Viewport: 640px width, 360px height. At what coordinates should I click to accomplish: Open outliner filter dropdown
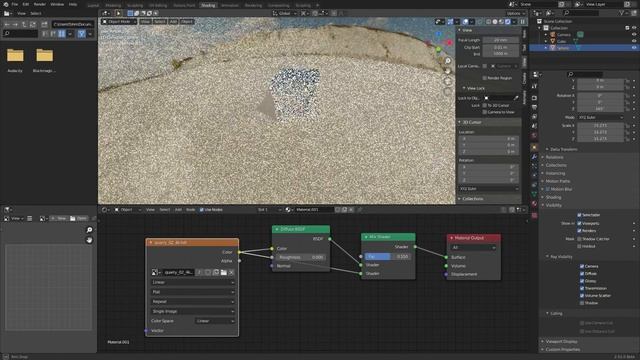[x=623, y=13]
